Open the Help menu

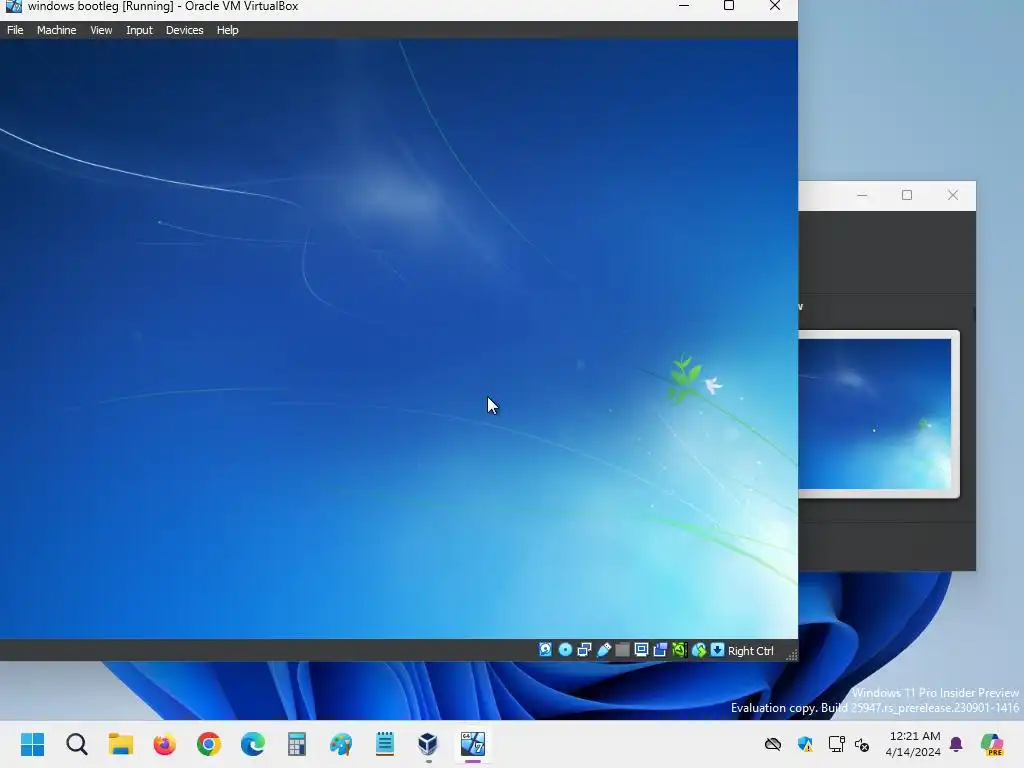click(x=227, y=30)
